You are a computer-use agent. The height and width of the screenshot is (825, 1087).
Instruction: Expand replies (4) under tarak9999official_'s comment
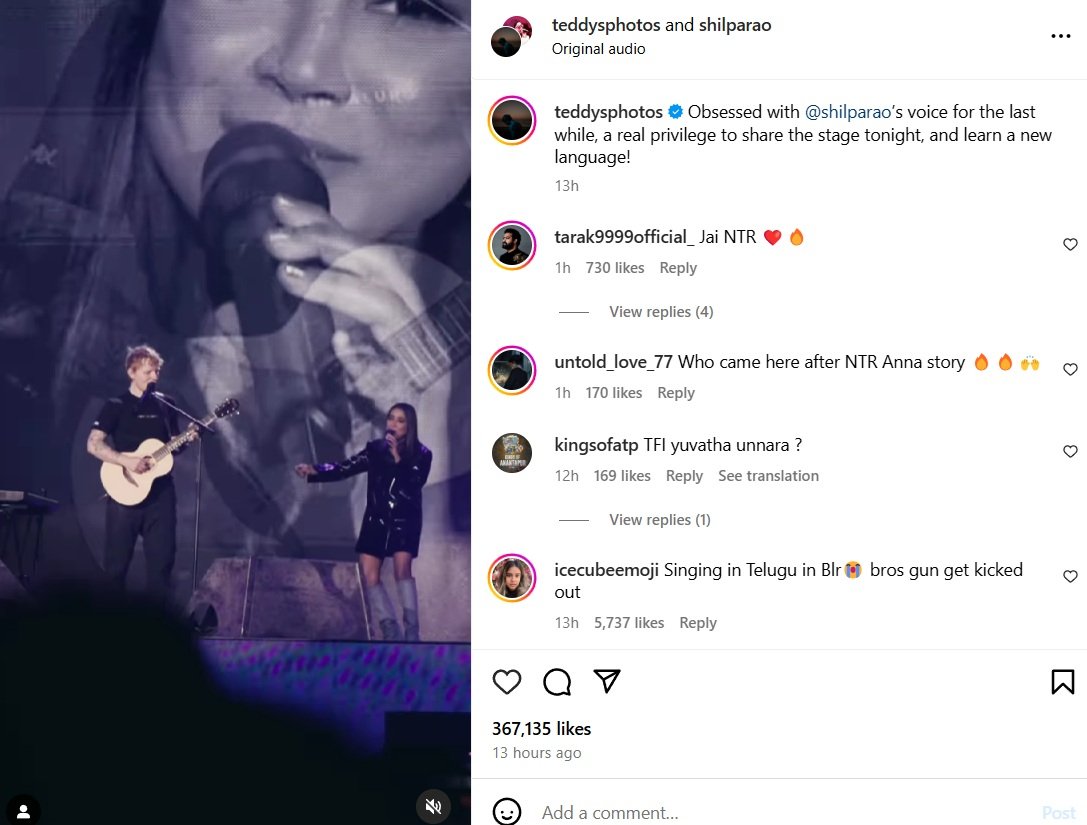pos(661,311)
